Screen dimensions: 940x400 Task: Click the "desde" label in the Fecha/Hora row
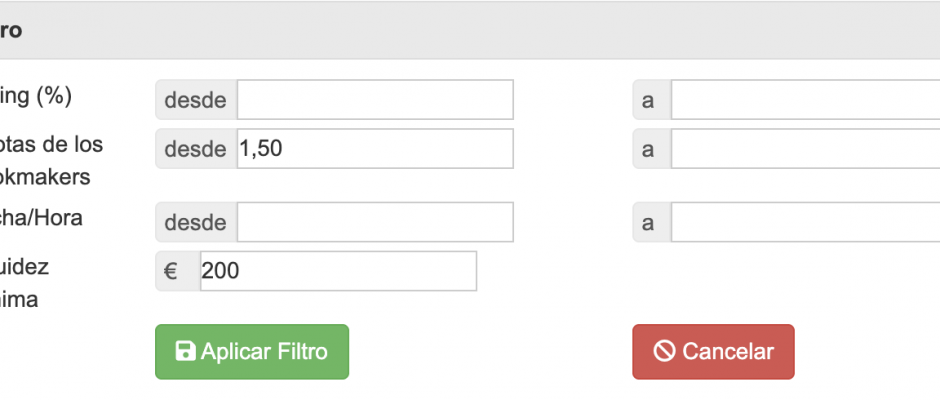tap(196, 222)
